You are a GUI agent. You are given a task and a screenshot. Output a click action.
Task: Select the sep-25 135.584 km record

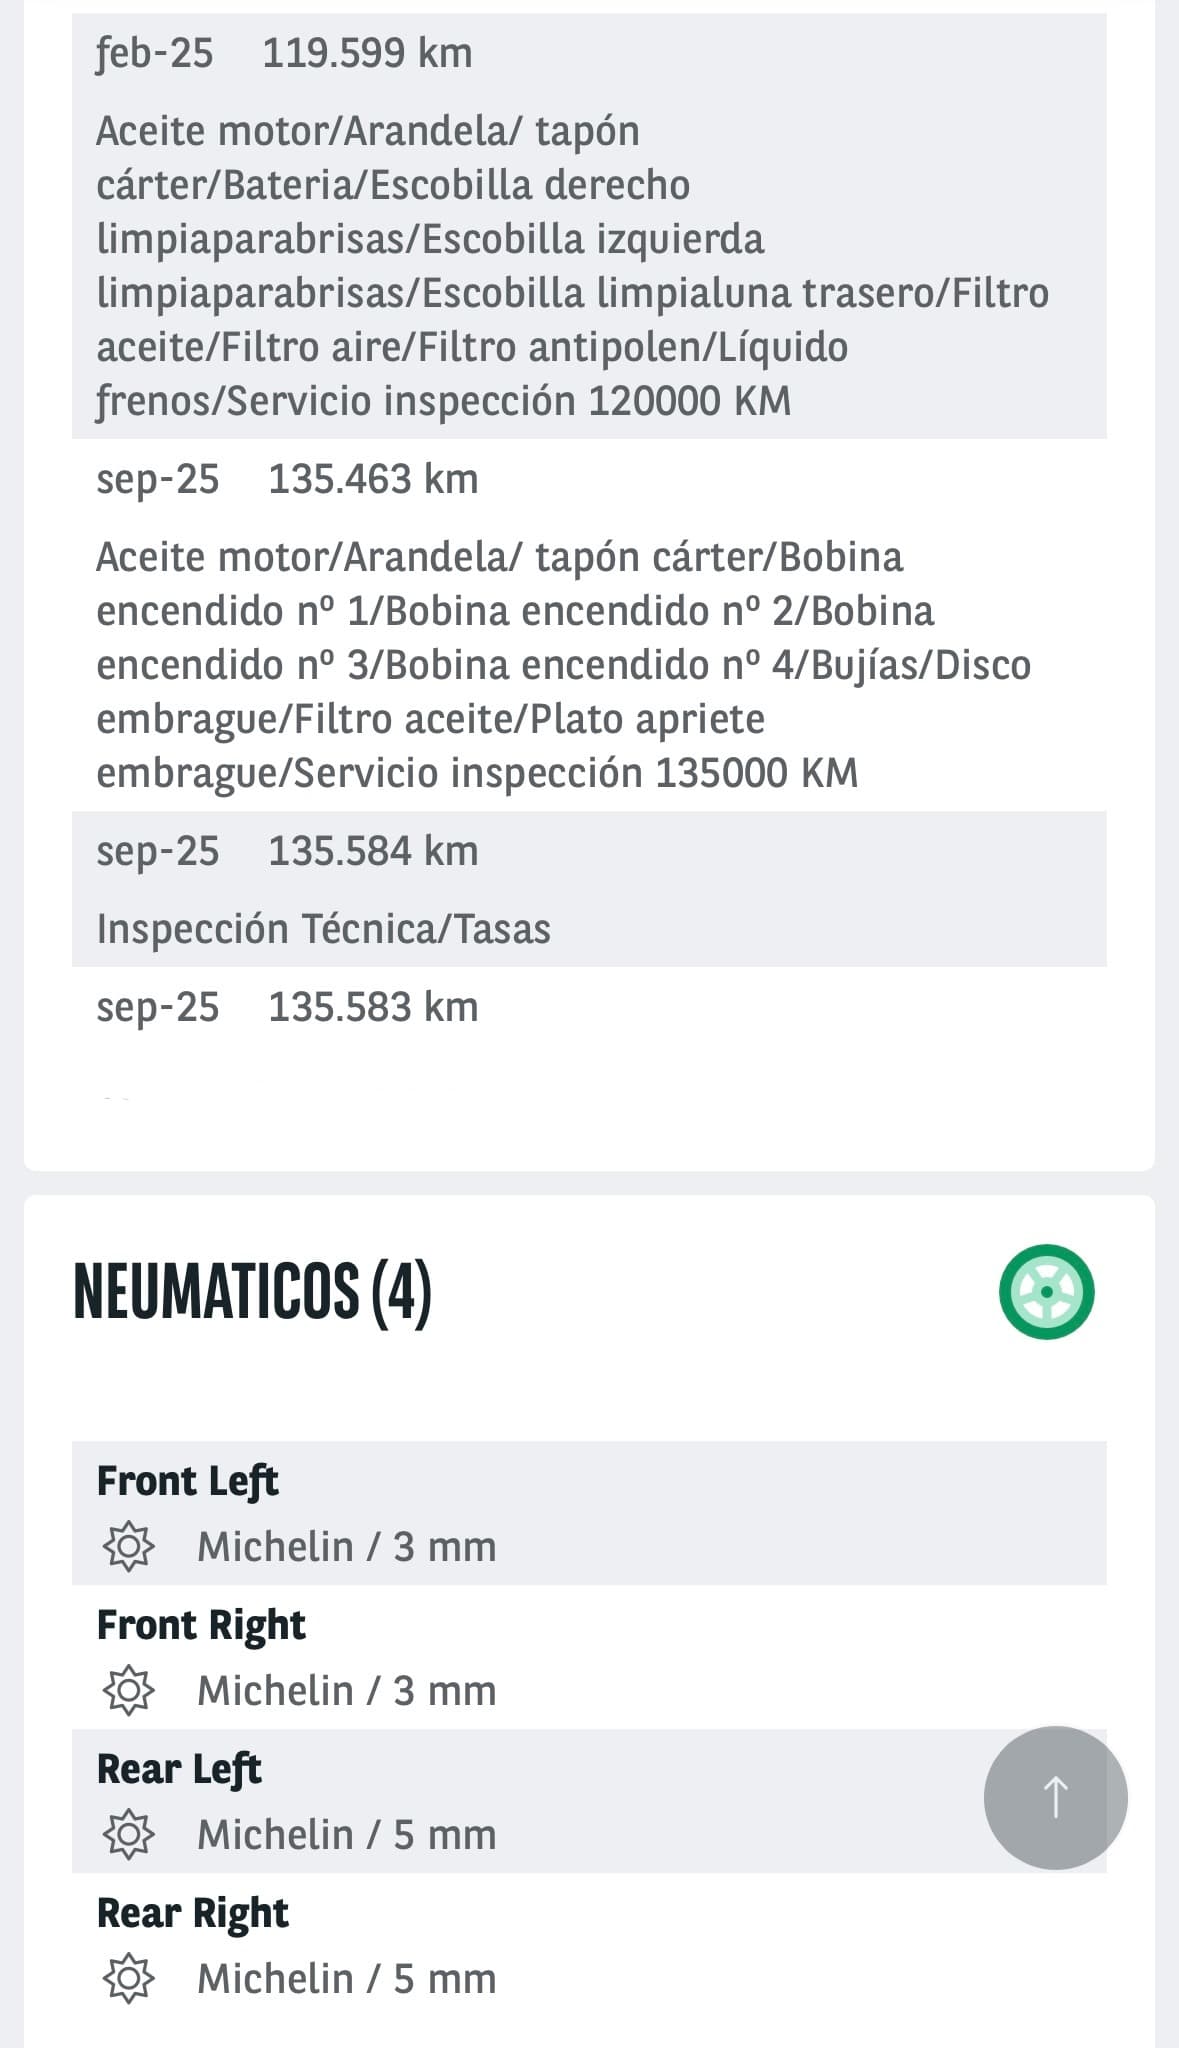[x=287, y=851]
